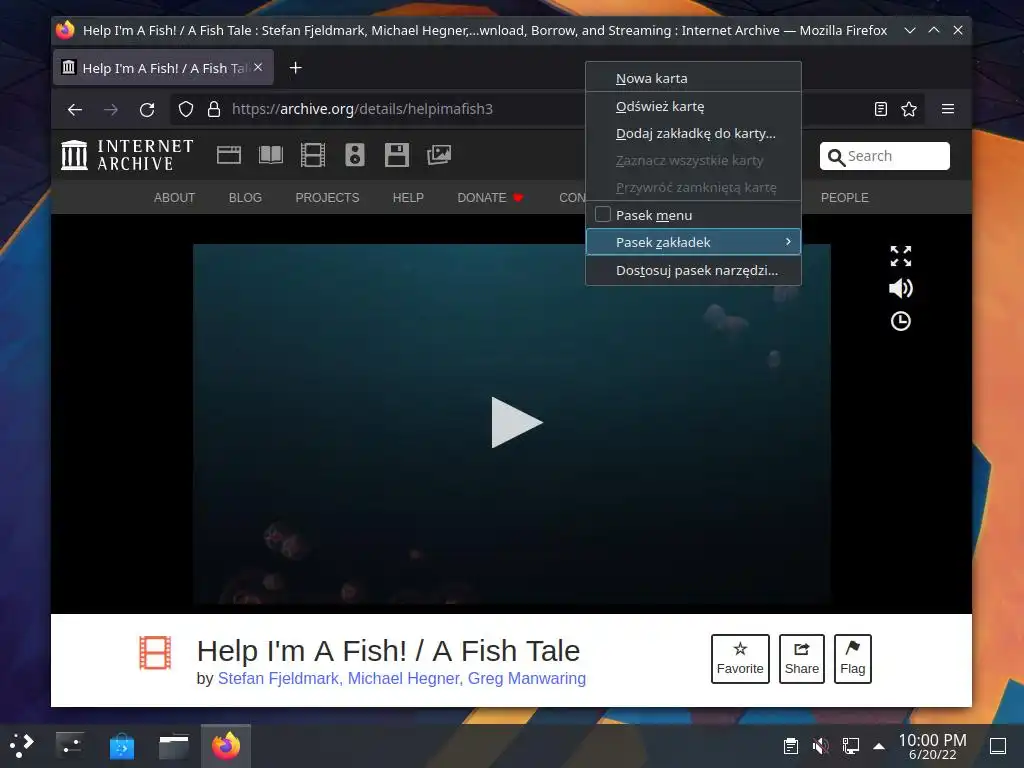
Task: Click the Flag button
Action: 852,658
